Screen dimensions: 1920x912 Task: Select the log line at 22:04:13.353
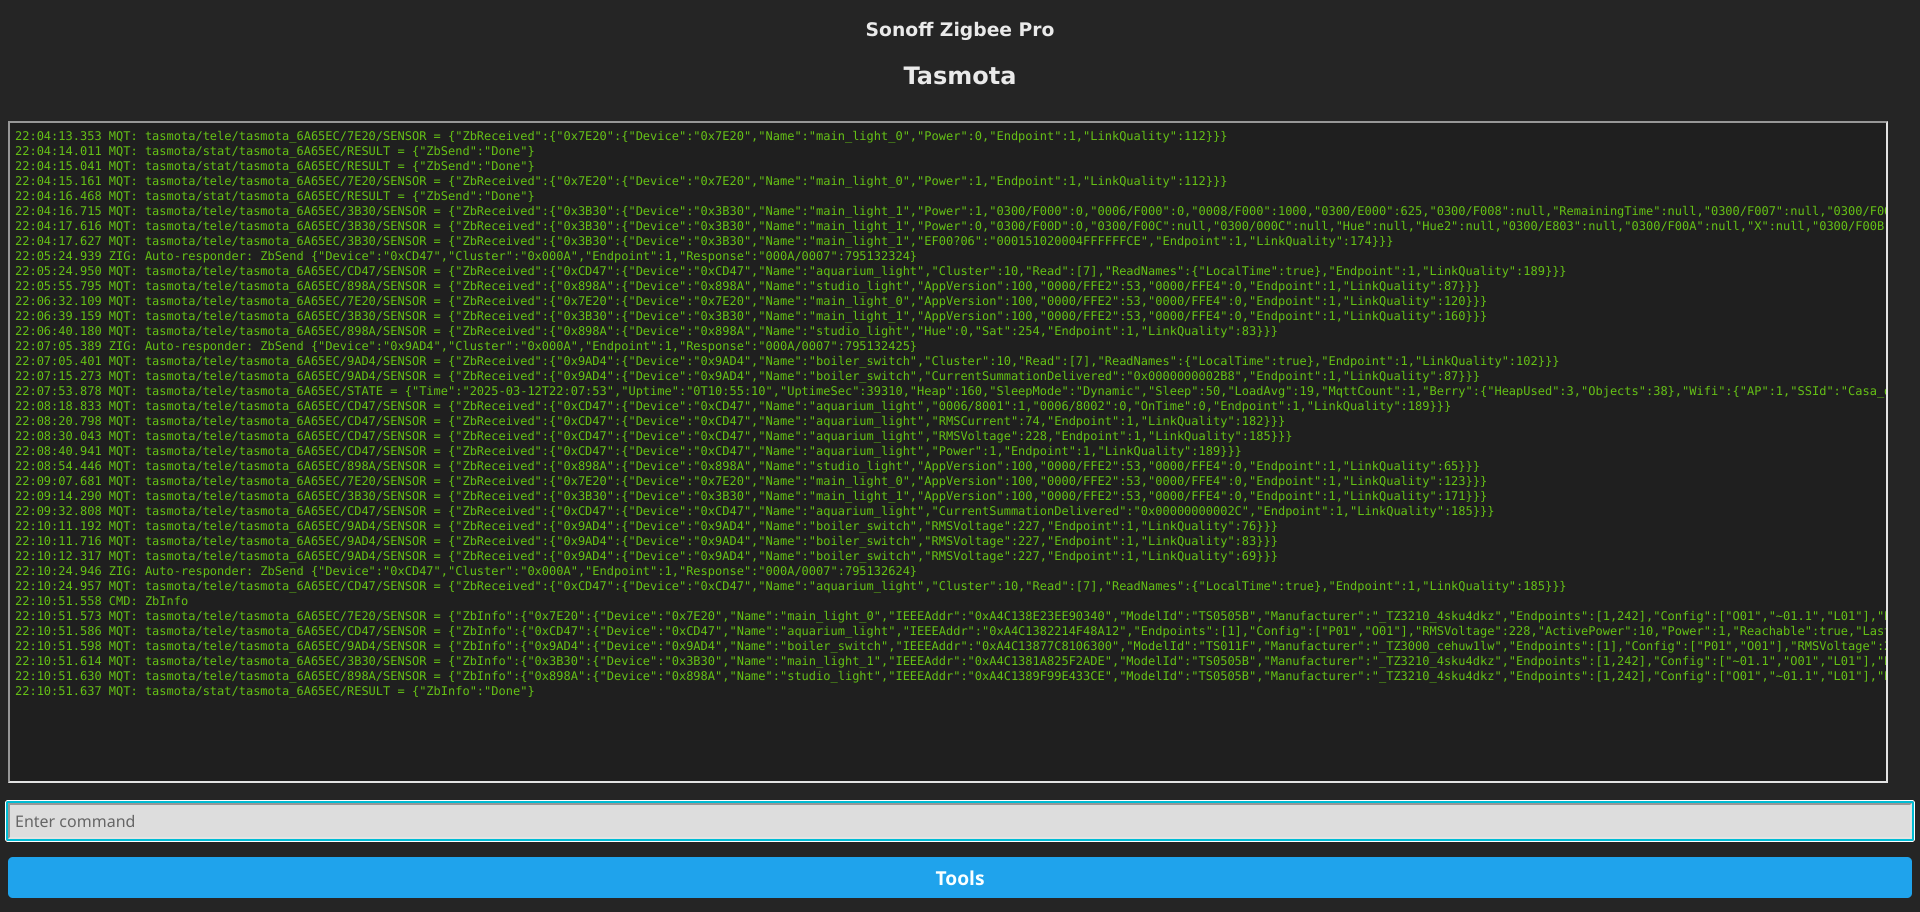tap(621, 136)
